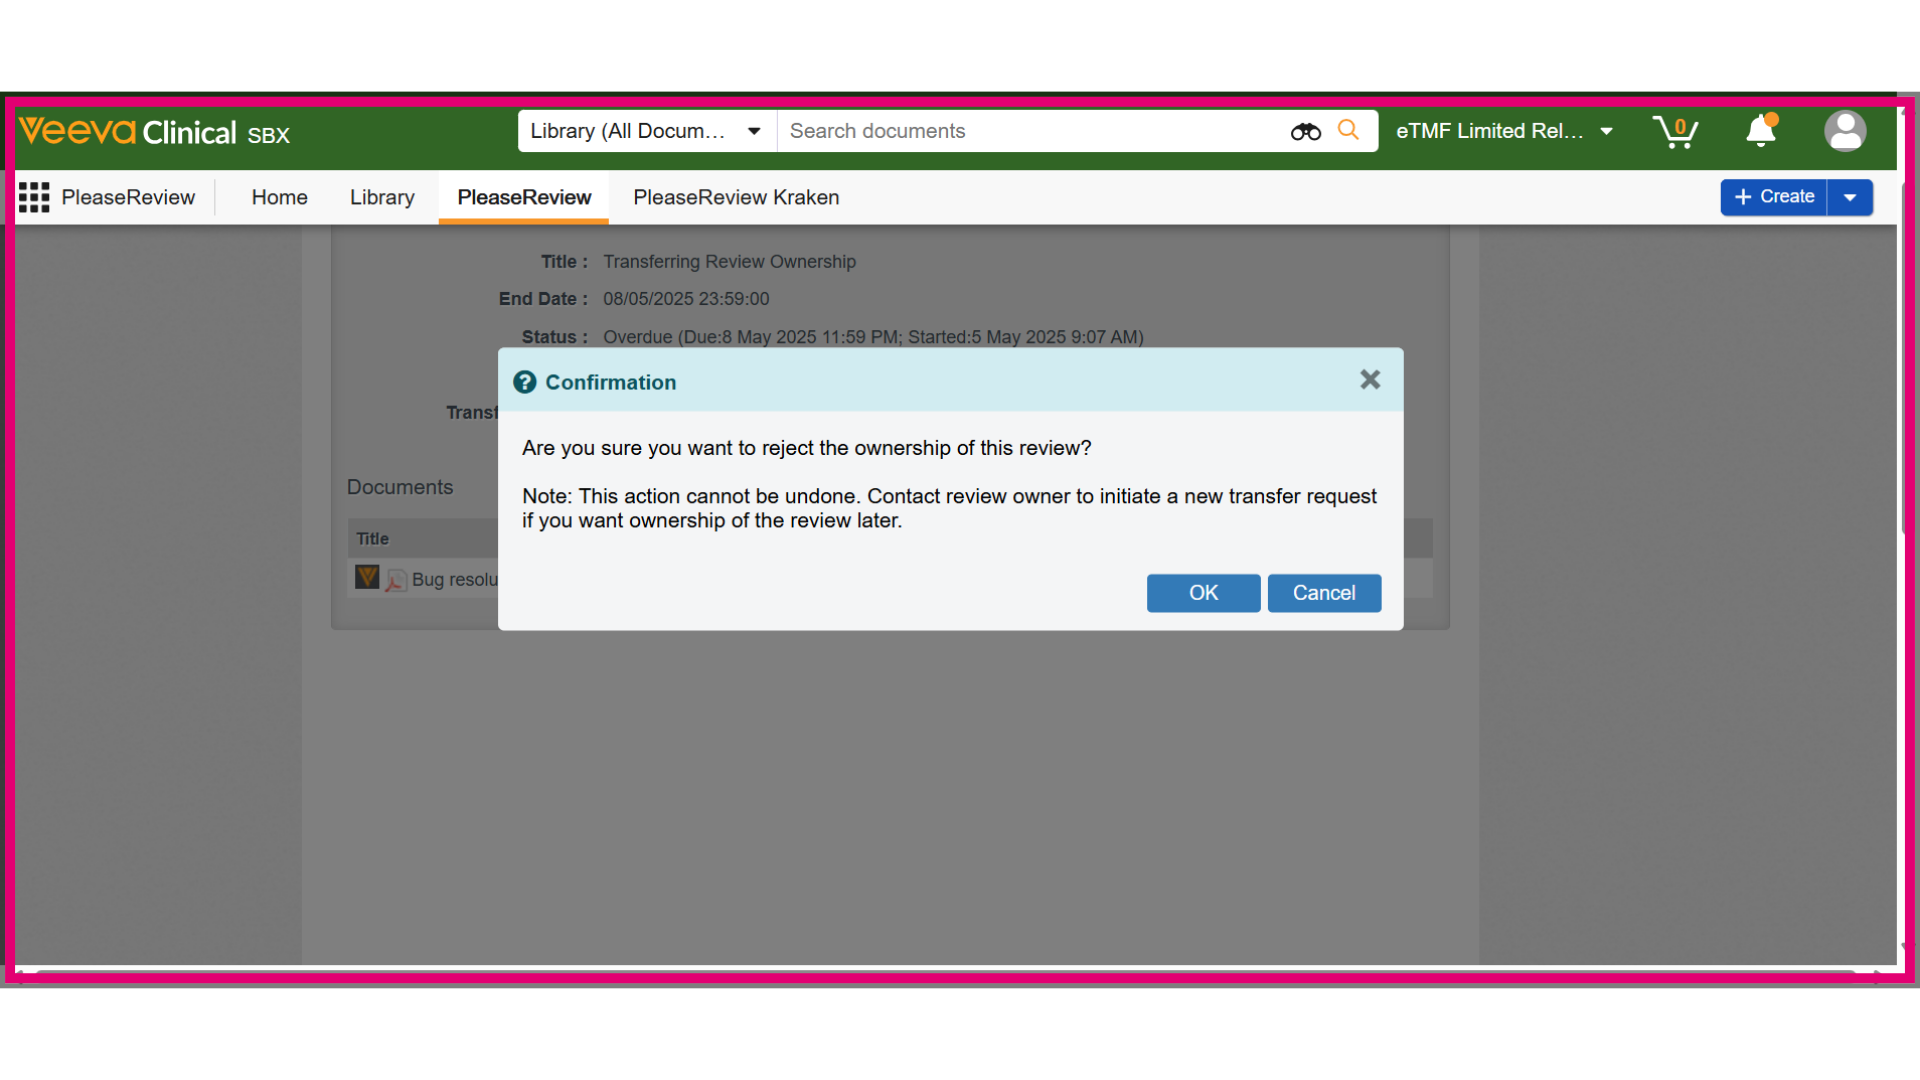Viewport: 1920px width, 1080px height.
Task: Open the app launcher grid icon
Action: [34, 197]
